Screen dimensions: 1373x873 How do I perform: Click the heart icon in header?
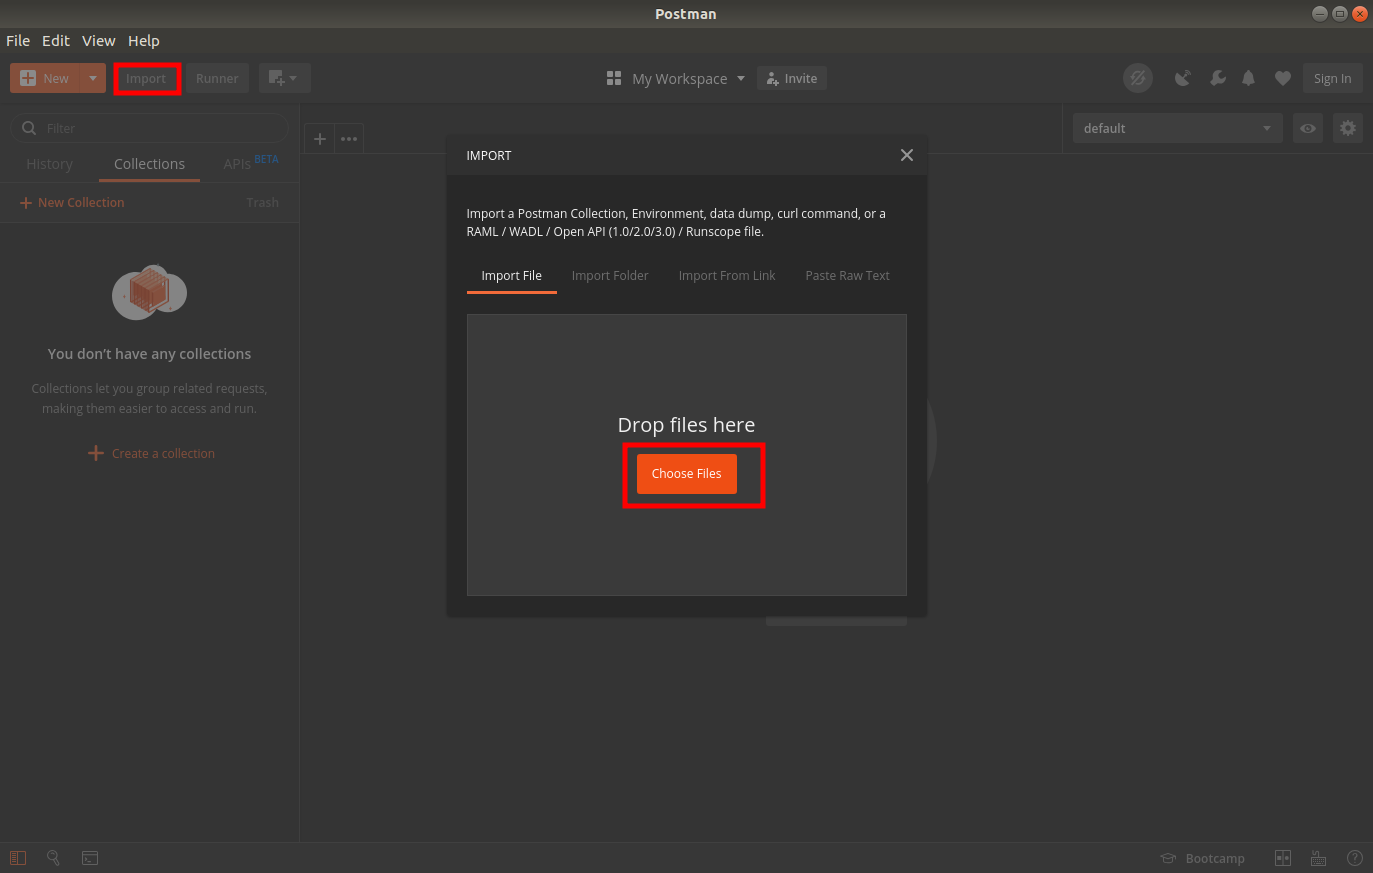[1282, 78]
